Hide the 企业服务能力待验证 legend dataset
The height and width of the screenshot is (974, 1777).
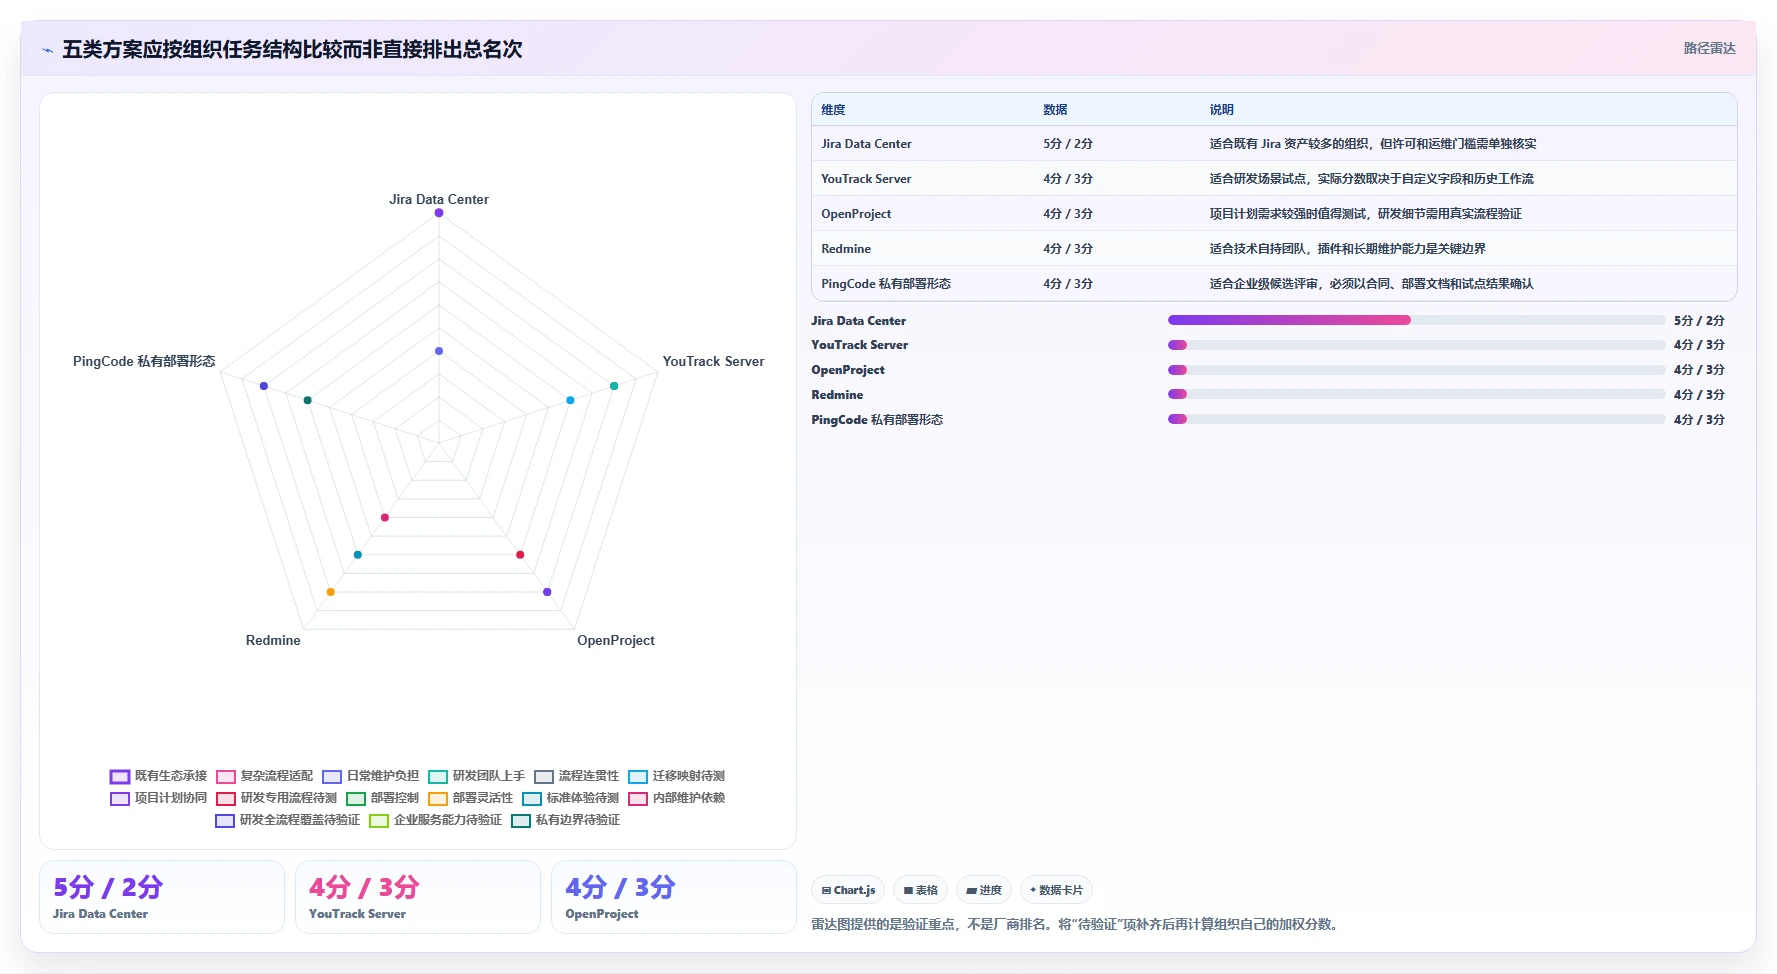point(435,820)
